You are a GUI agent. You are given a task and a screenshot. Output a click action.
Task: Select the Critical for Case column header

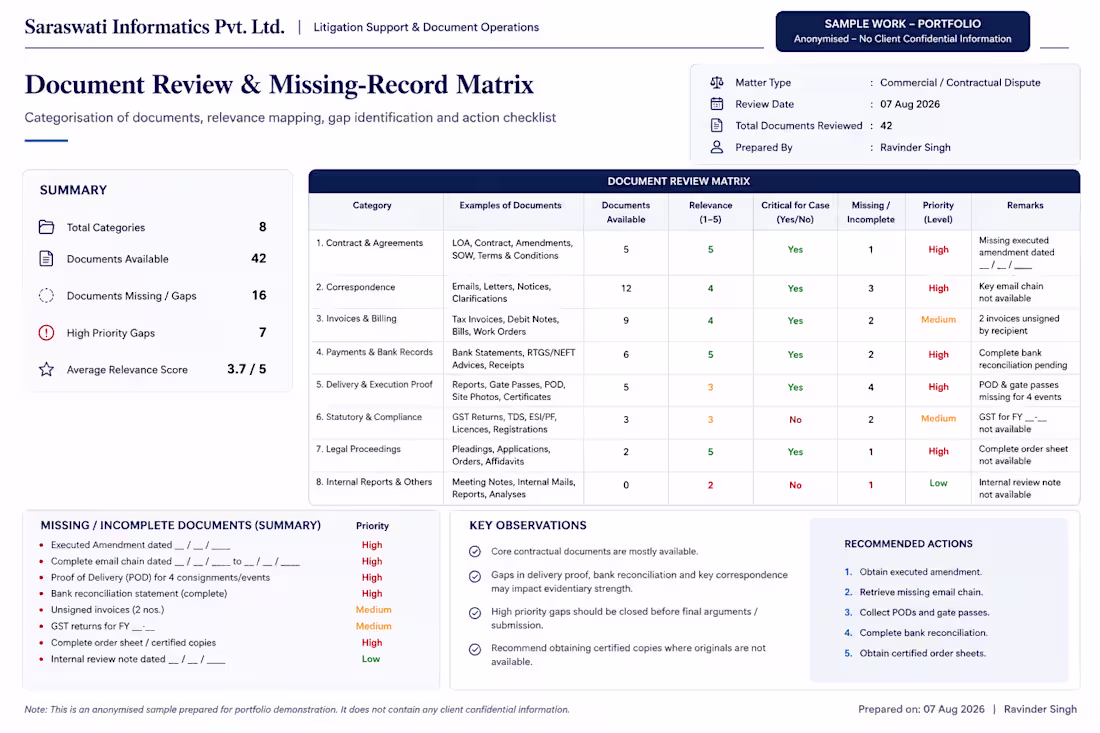795,212
